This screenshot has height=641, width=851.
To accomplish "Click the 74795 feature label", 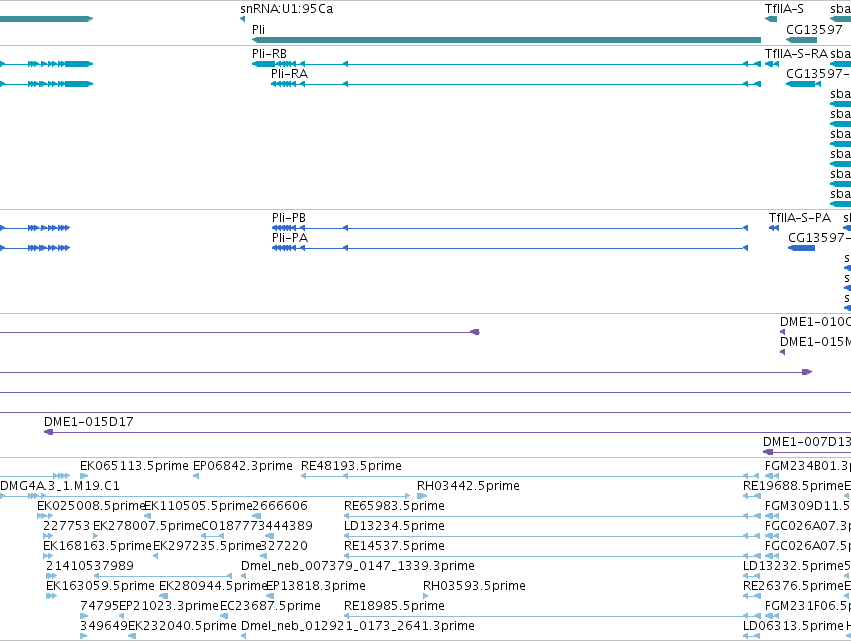I will 99,606.
